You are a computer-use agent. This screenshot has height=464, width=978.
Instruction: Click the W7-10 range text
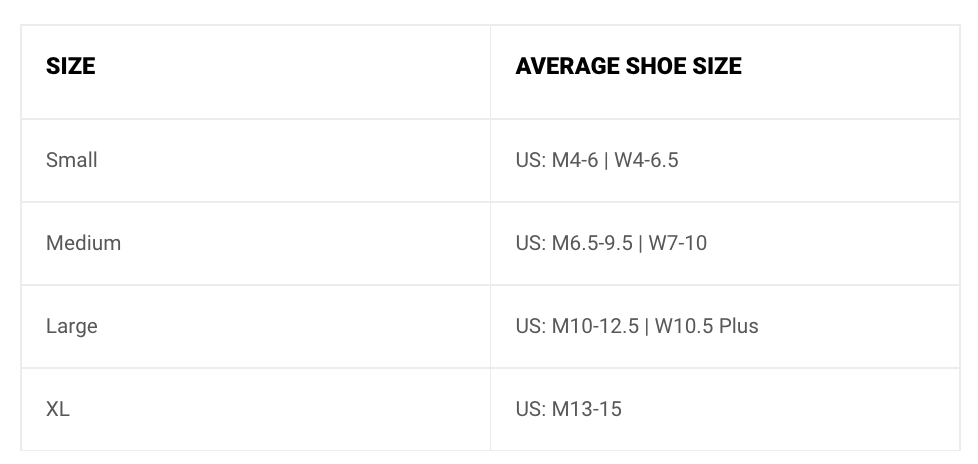pyautogui.click(x=677, y=243)
